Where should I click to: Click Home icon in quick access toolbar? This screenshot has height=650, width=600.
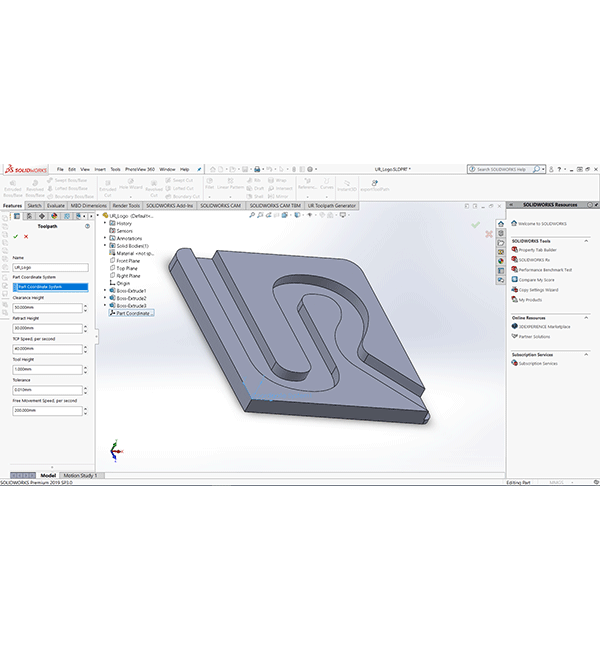tap(213, 169)
